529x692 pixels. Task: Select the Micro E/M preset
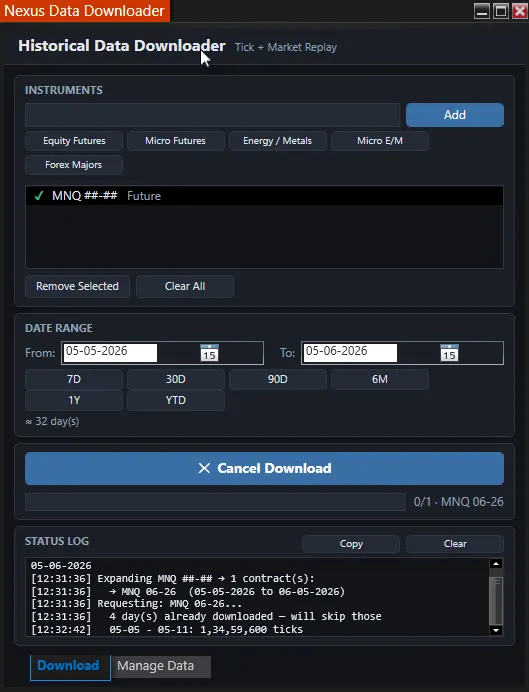[380, 141]
